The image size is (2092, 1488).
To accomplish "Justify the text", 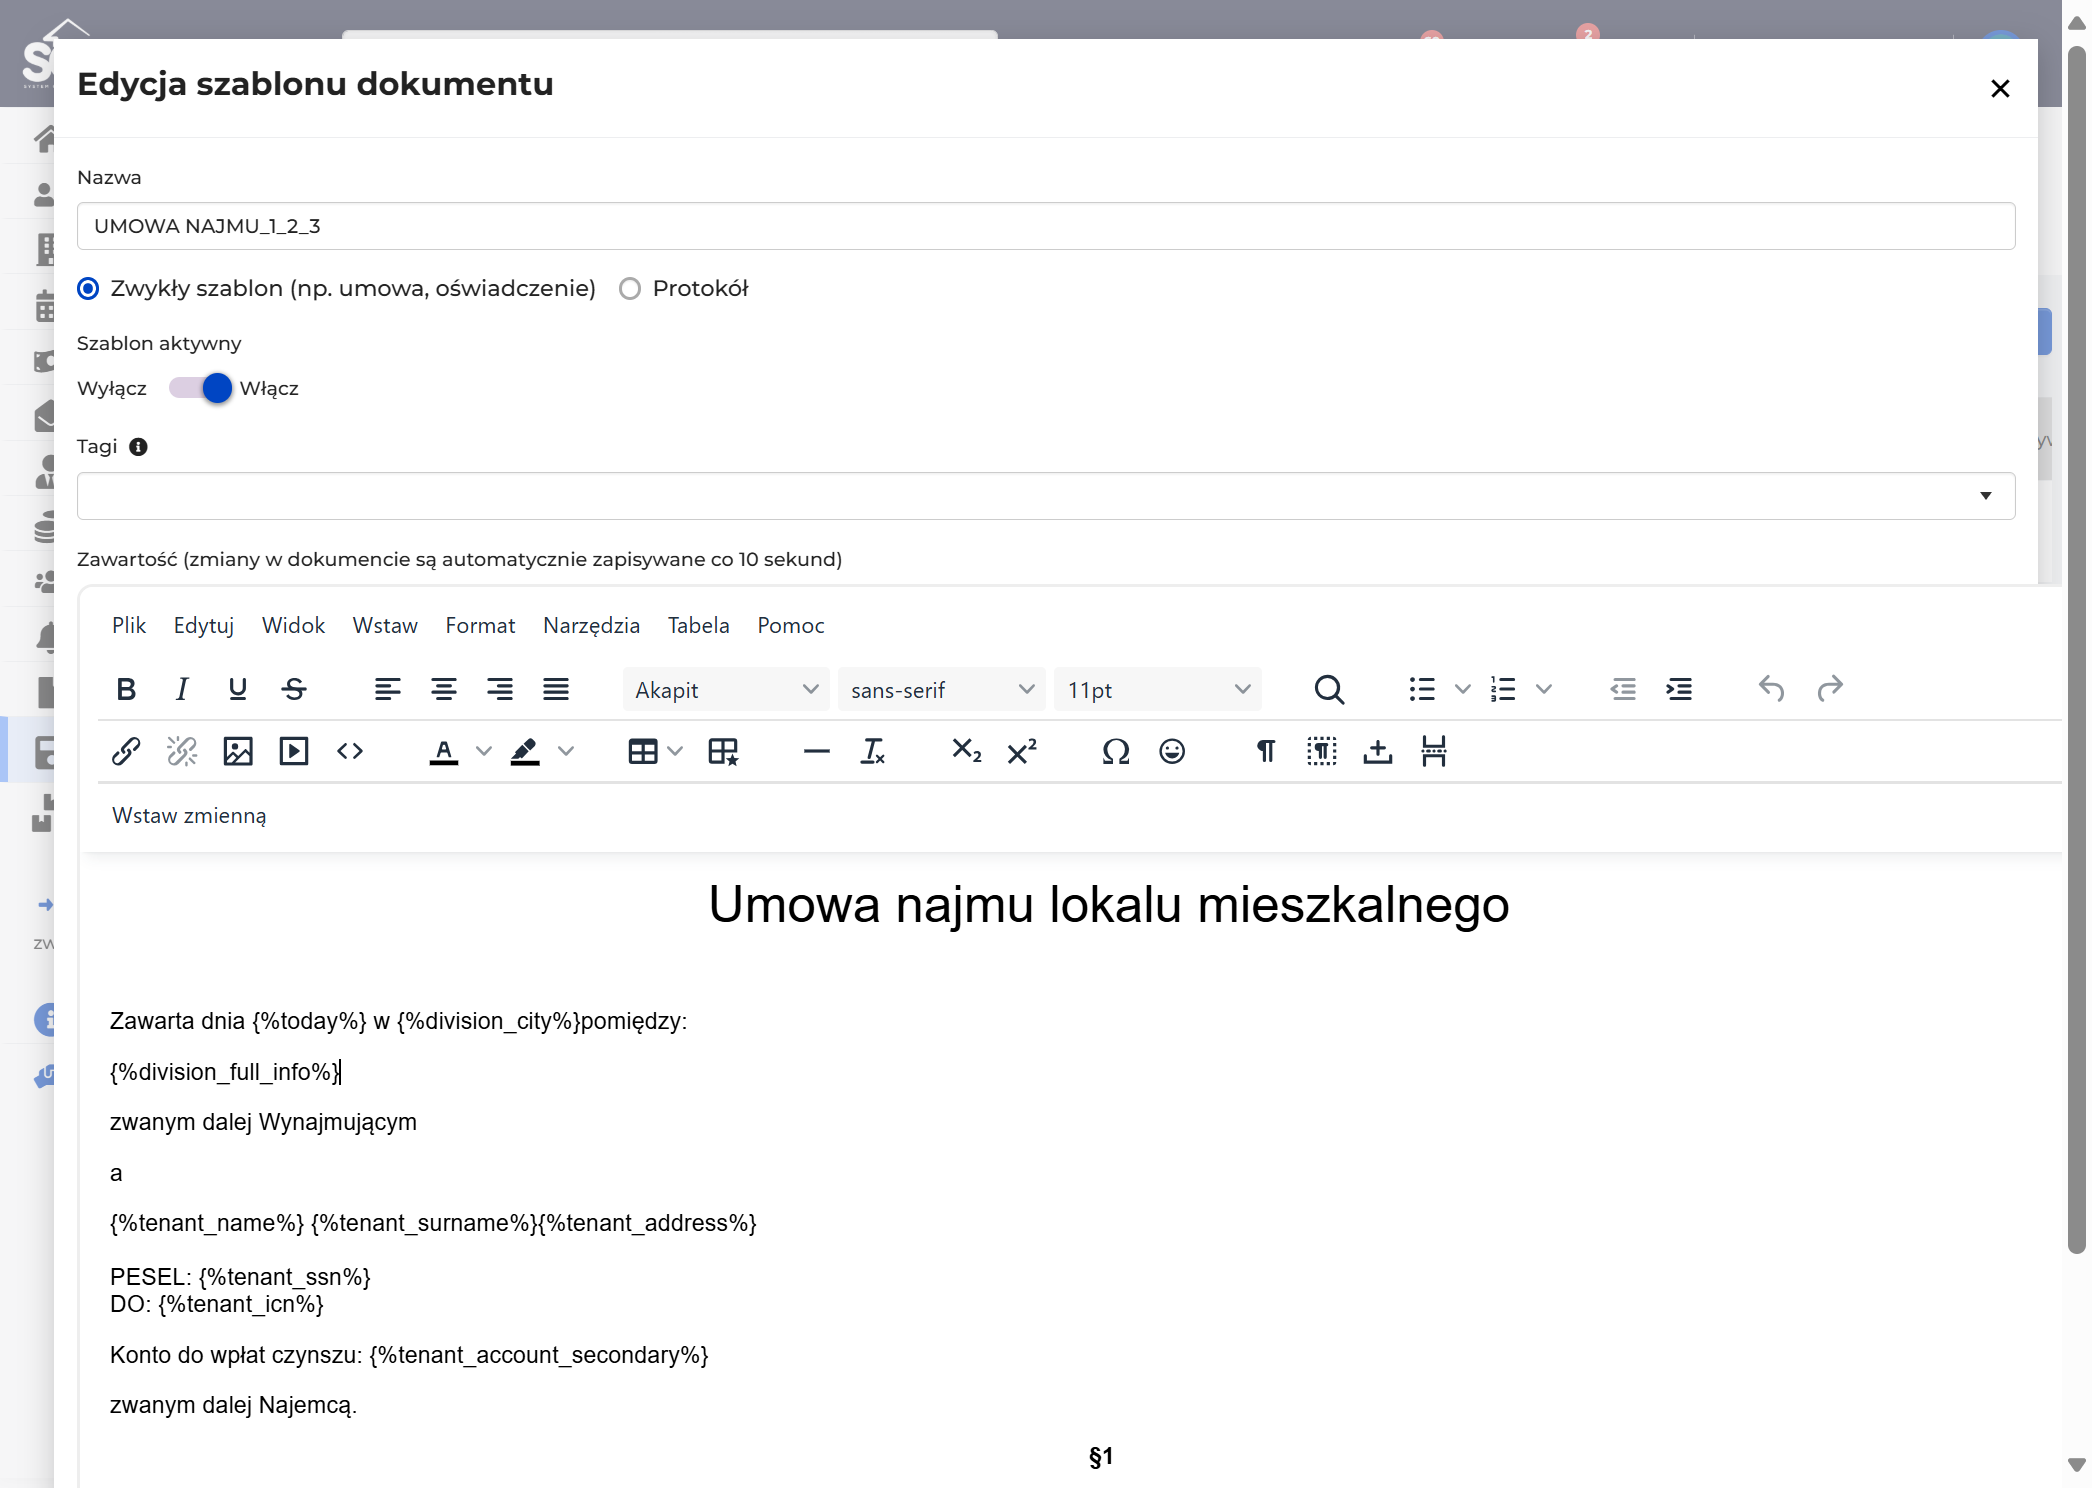I will (556, 689).
